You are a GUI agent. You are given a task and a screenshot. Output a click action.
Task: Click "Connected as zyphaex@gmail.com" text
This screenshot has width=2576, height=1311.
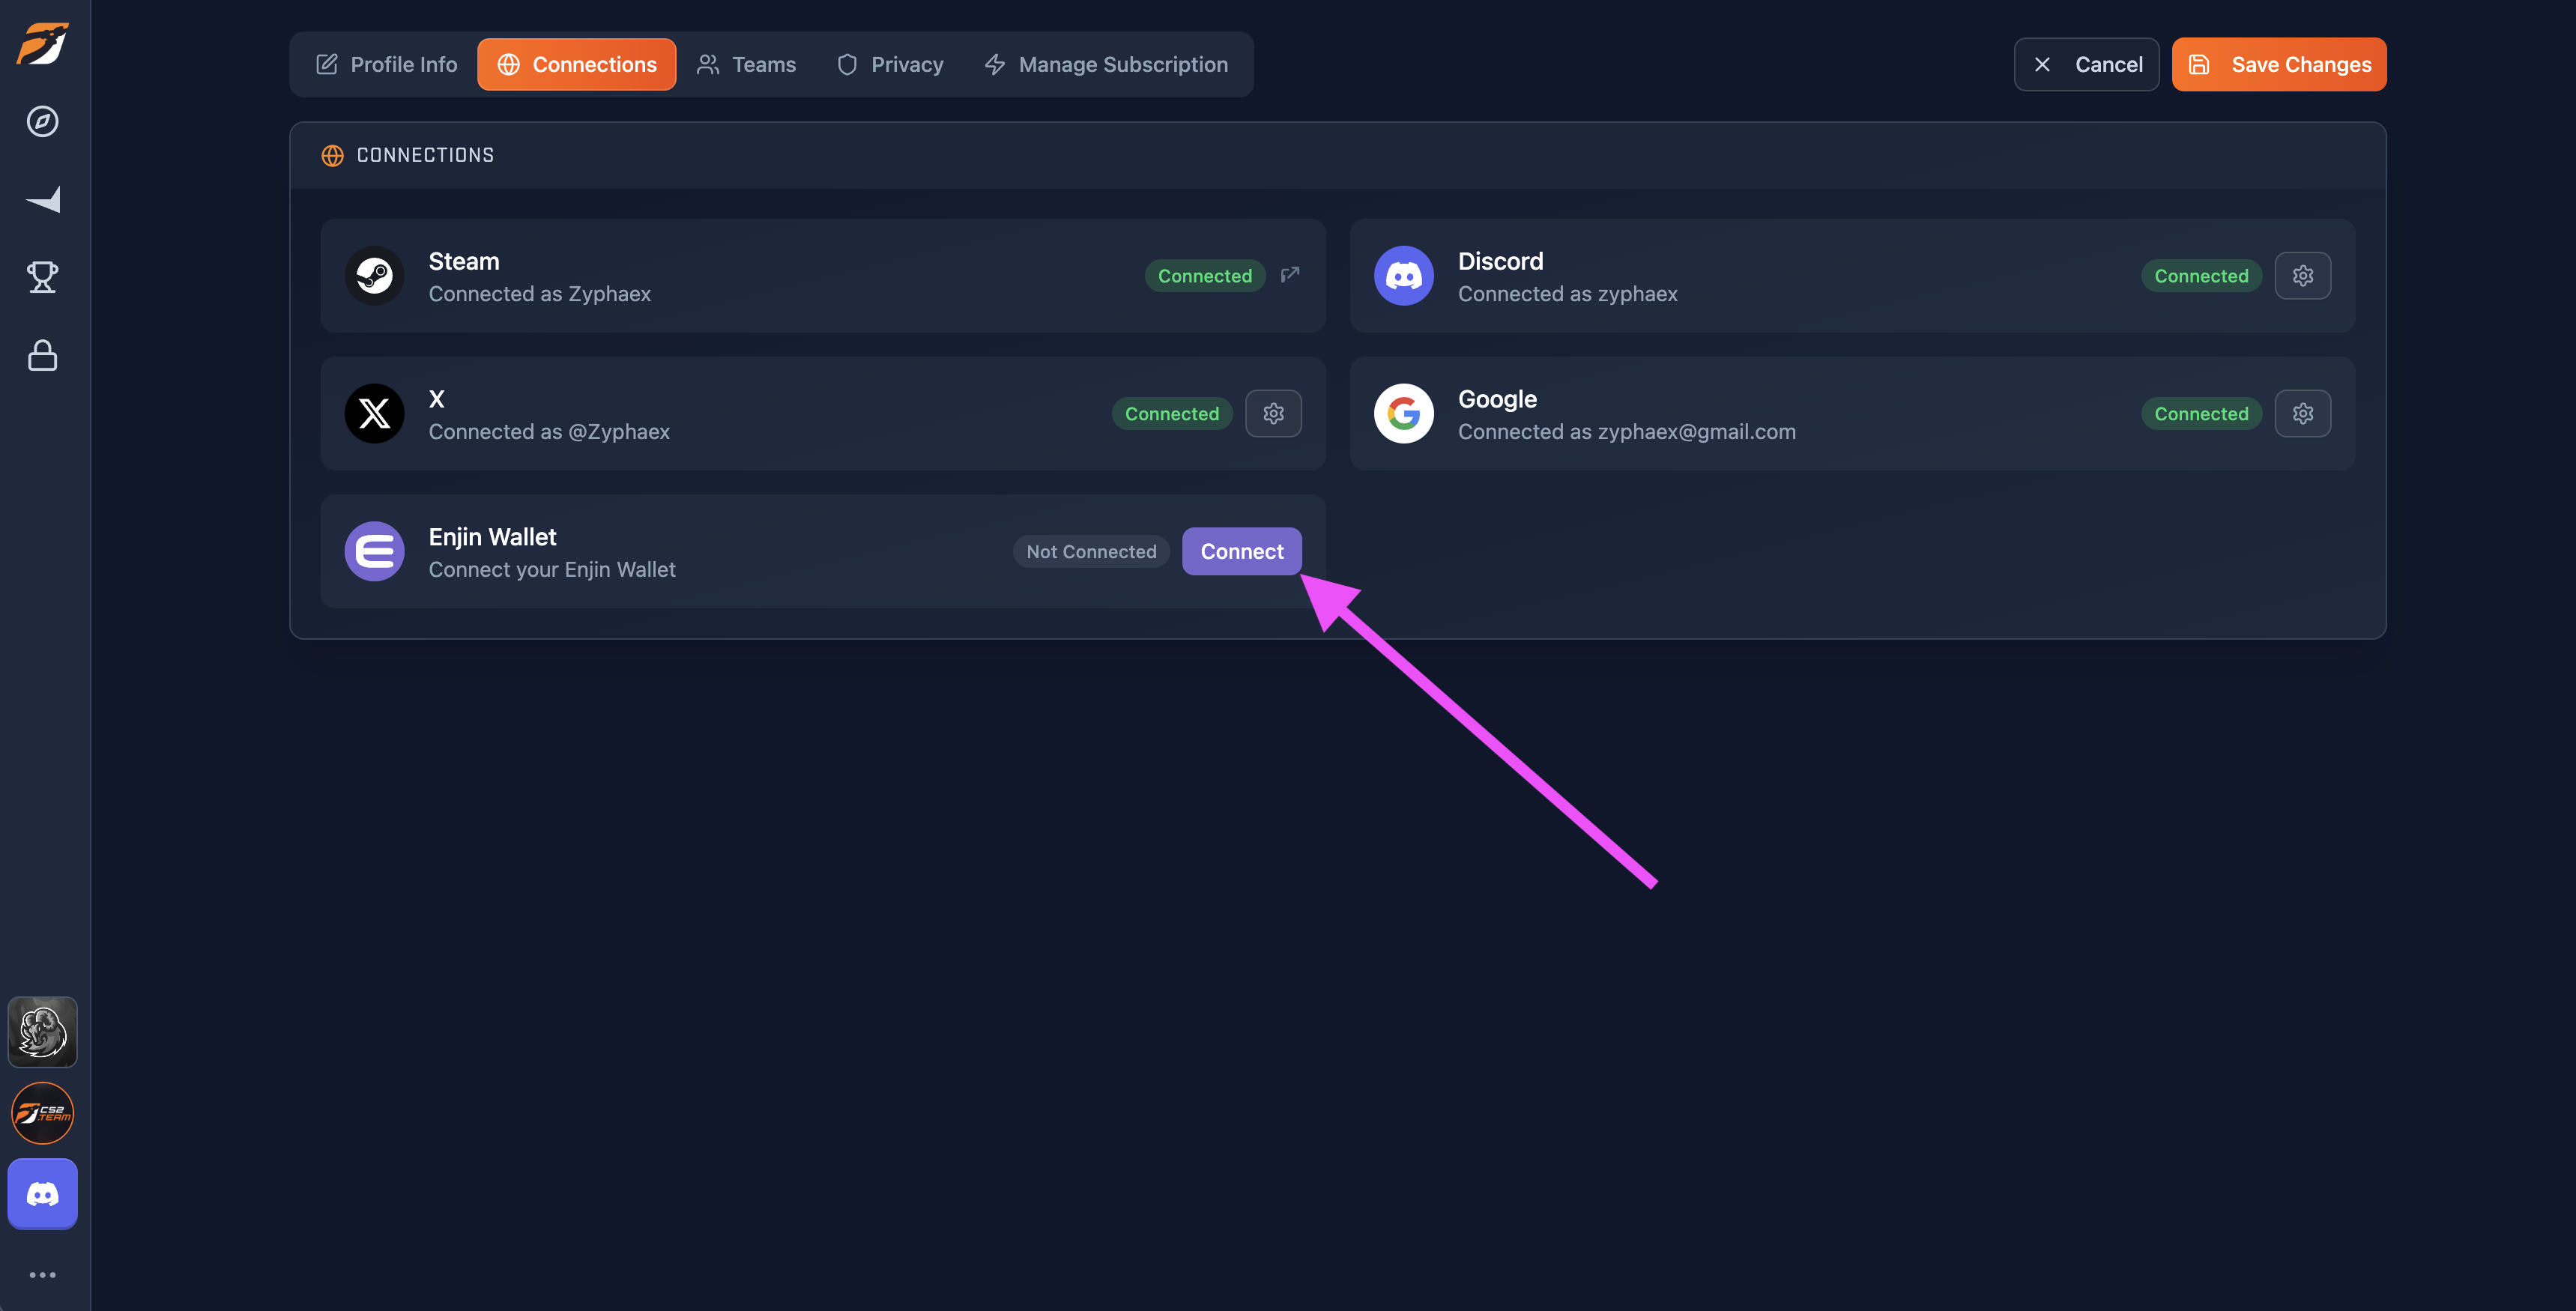click(x=1627, y=432)
